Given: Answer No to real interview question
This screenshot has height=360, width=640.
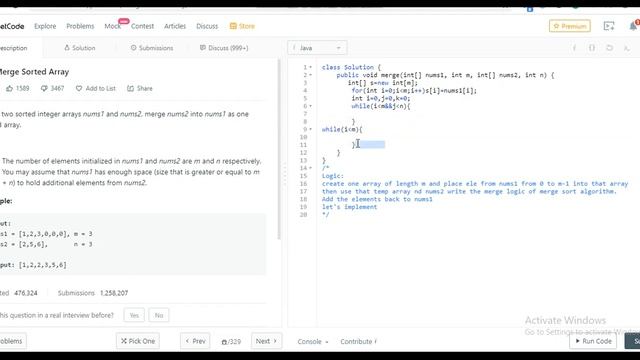Looking at the screenshot, I should click(x=159, y=315).
